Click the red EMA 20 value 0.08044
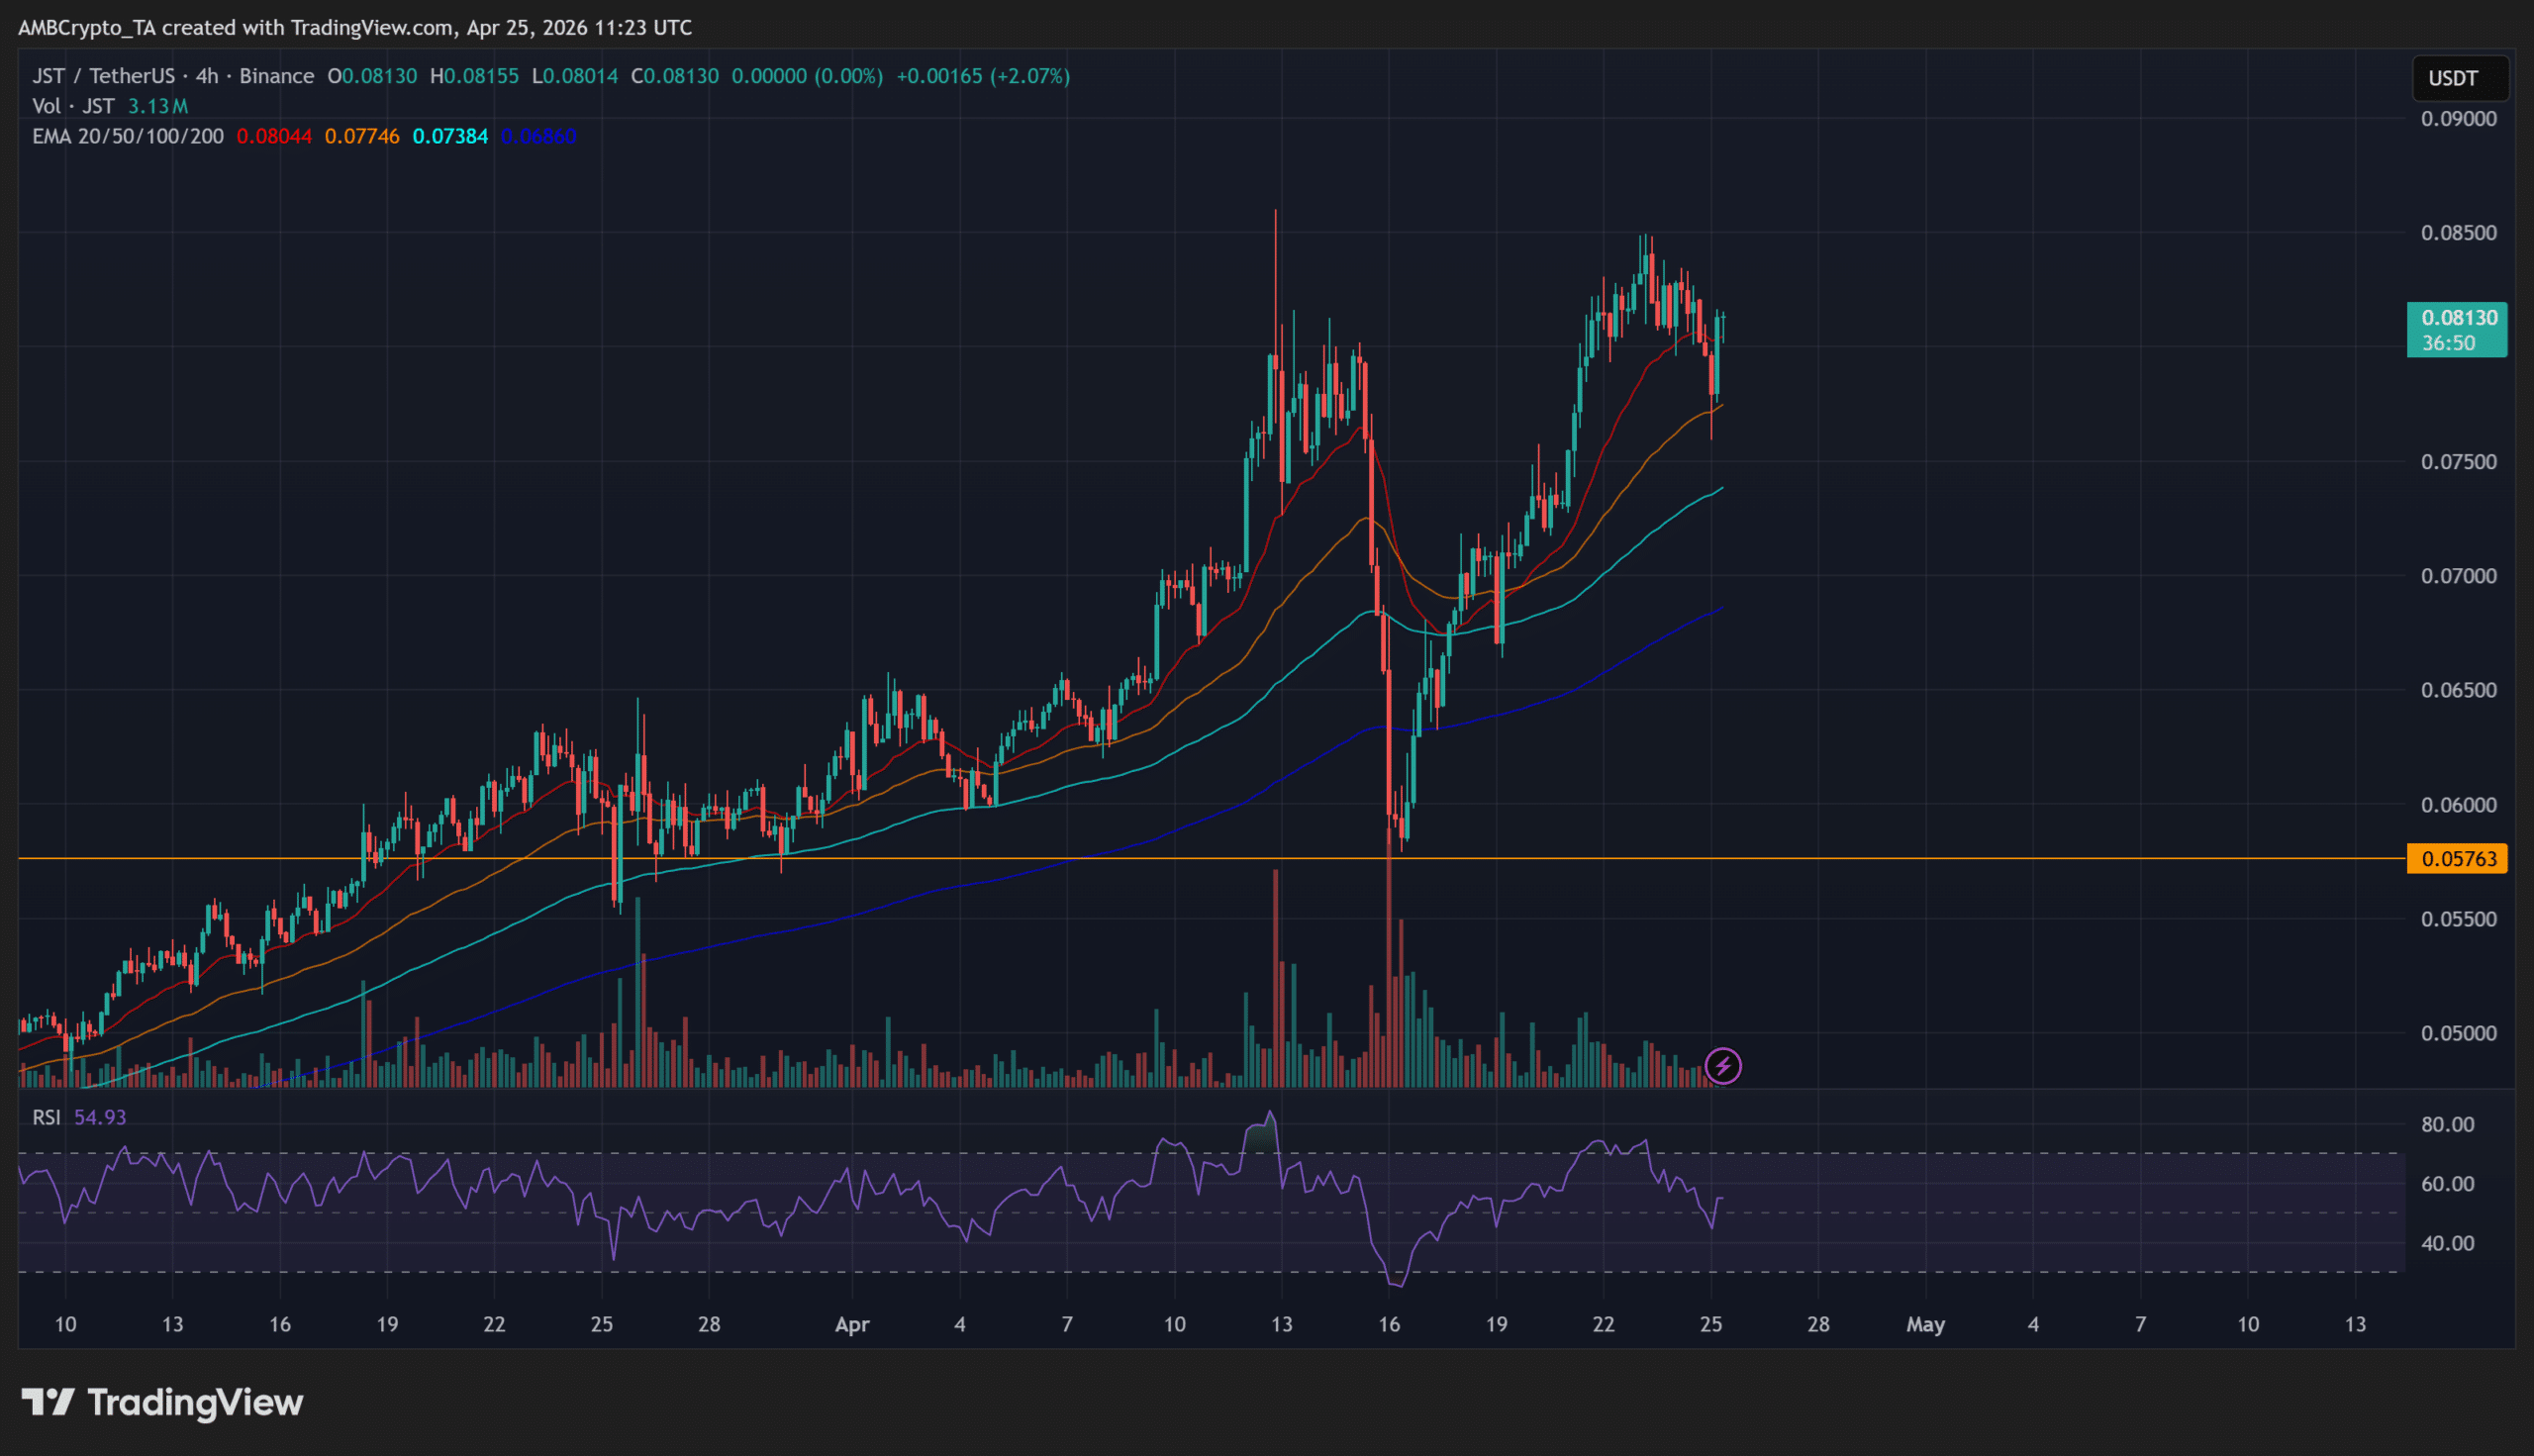This screenshot has width=2534, height=1456. [274, 136]
